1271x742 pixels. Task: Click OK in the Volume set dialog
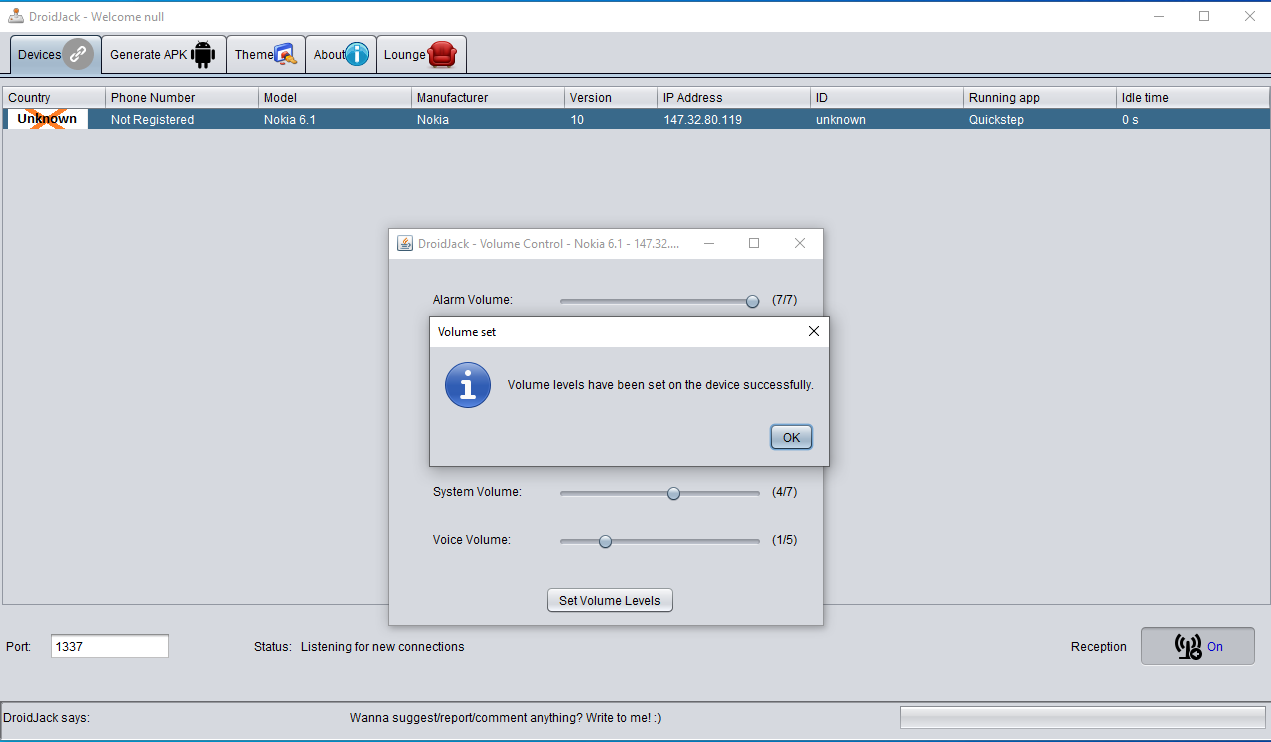[x=791, y=437]
